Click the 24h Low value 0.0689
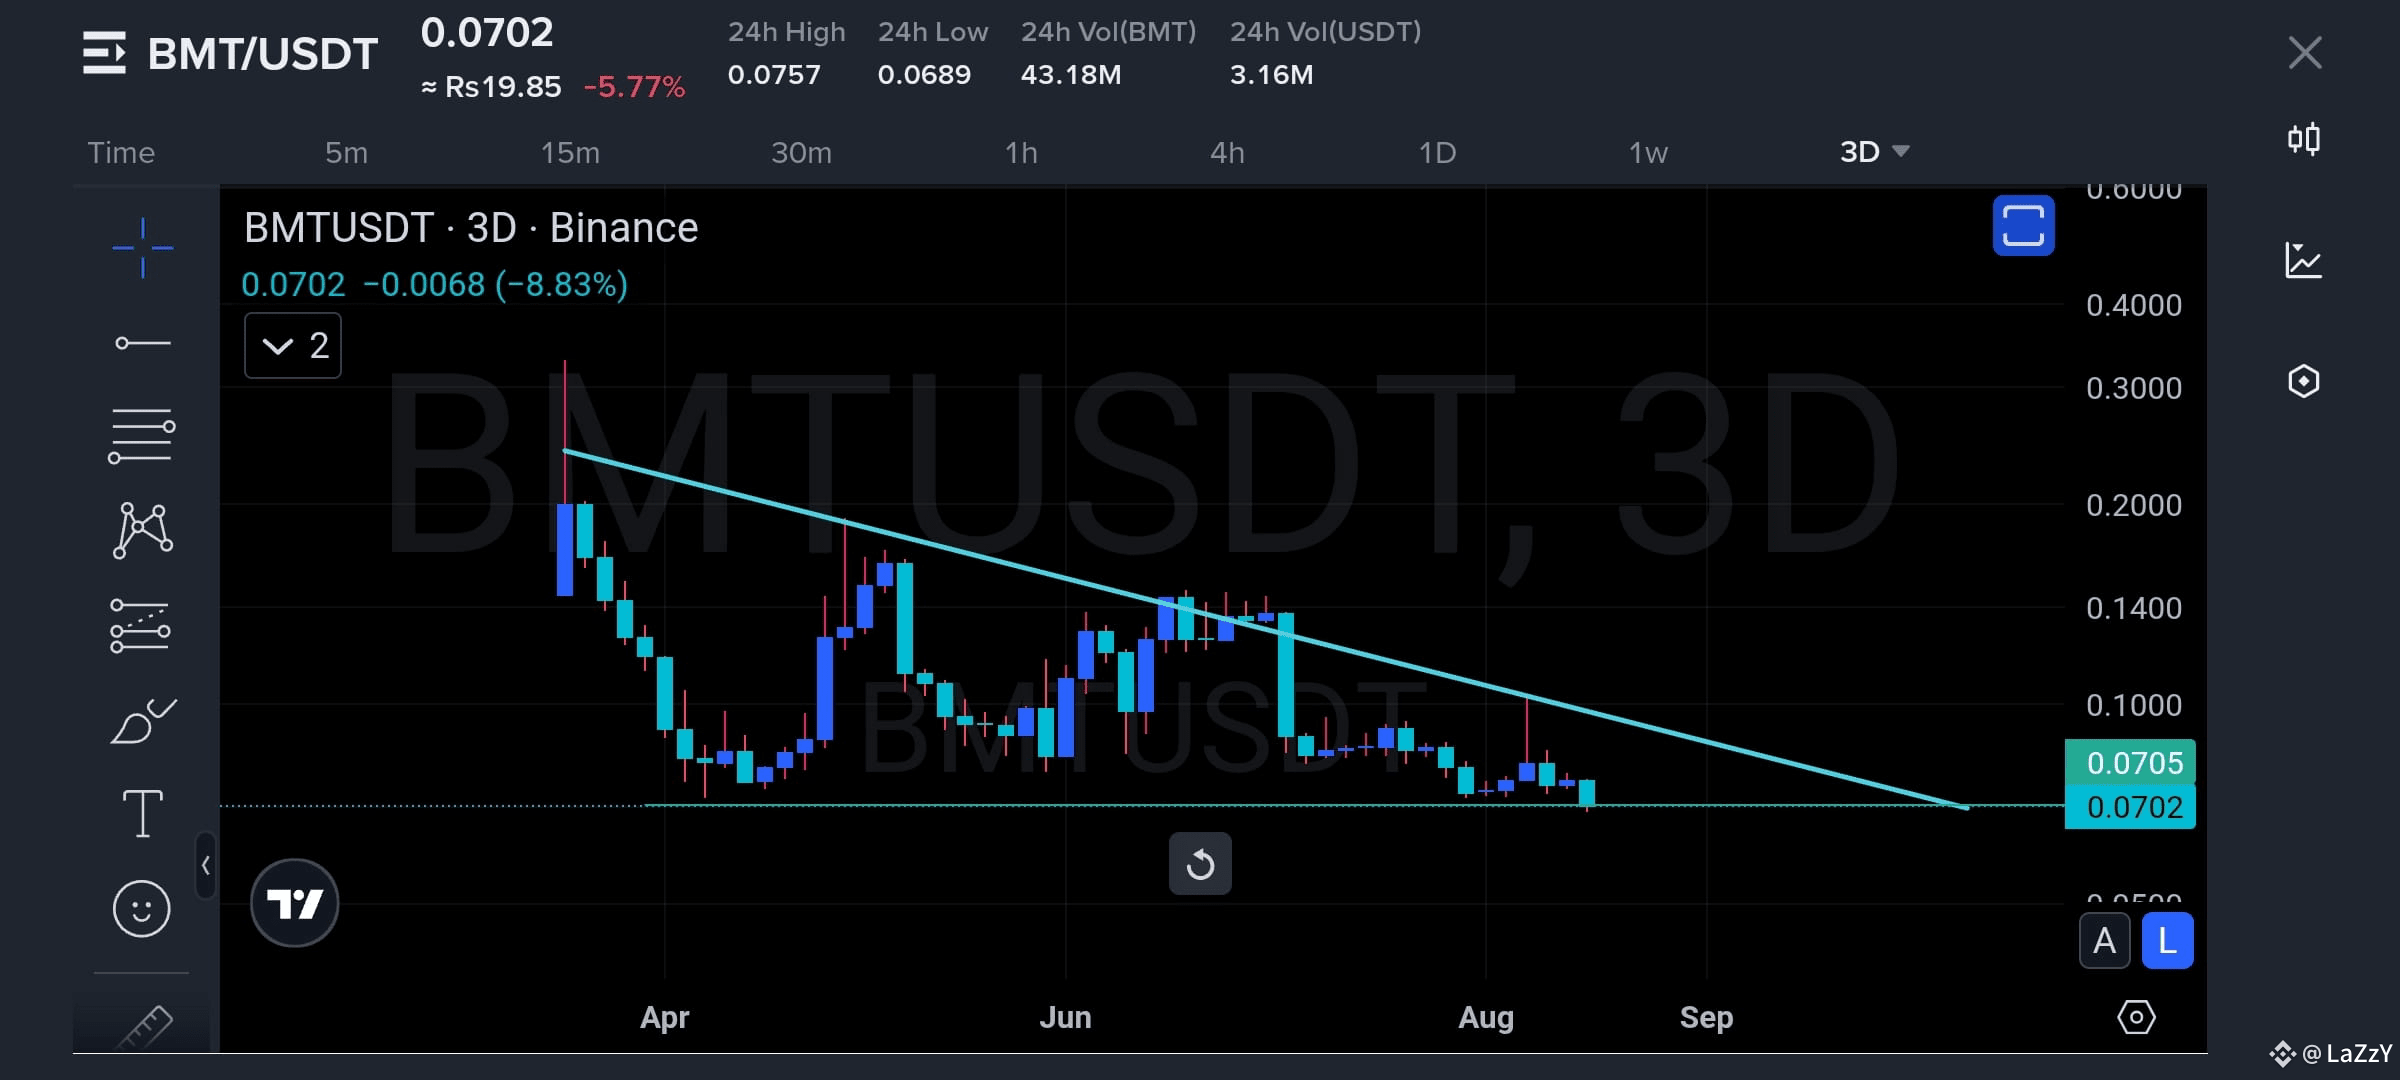 [x=924, y=75]
